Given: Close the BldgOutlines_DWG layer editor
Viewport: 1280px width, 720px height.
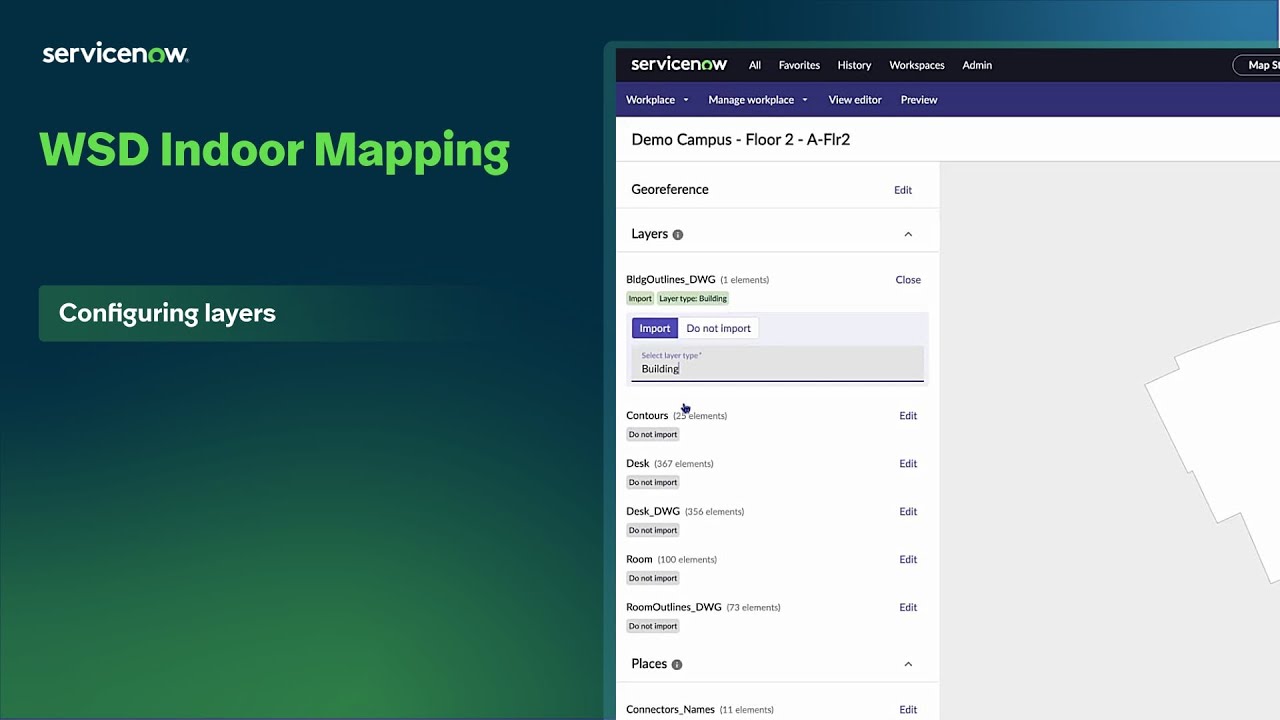Looking at the screenshot, I should coord(907,279).
